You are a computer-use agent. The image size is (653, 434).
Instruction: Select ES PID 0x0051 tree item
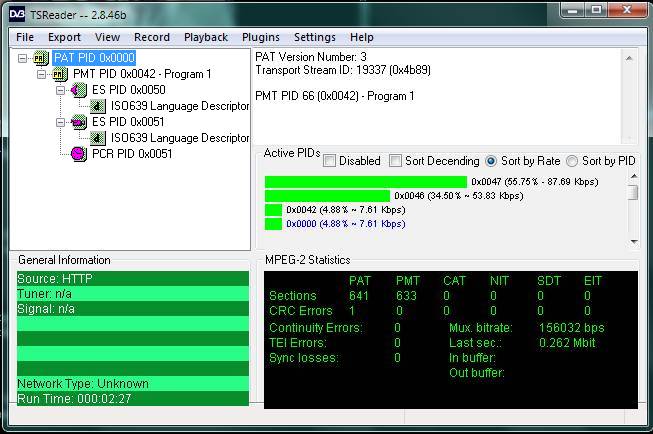[128, 122]
